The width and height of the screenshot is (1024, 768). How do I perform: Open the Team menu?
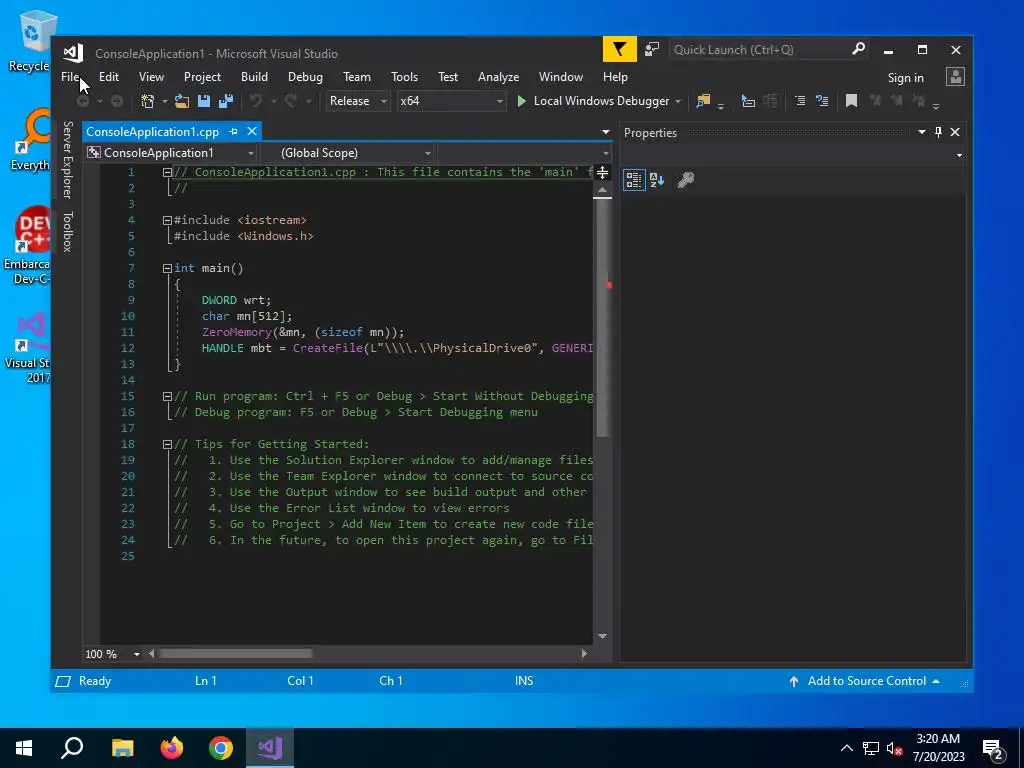coord(357,77)
